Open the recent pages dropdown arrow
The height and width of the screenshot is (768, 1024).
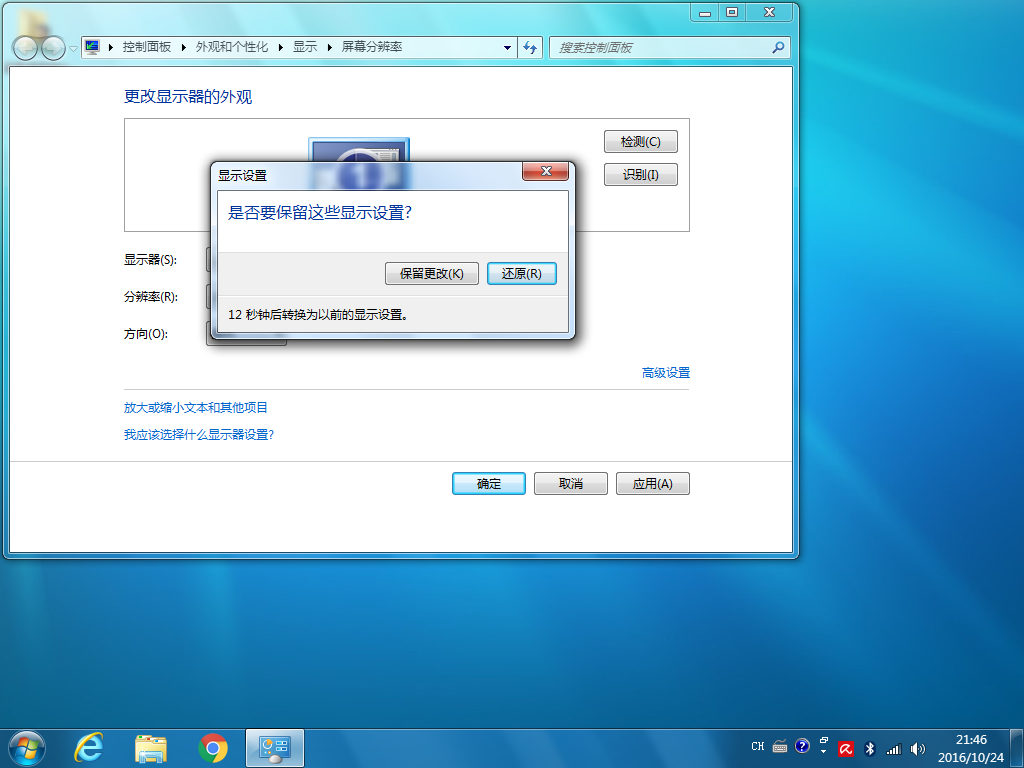73,48
